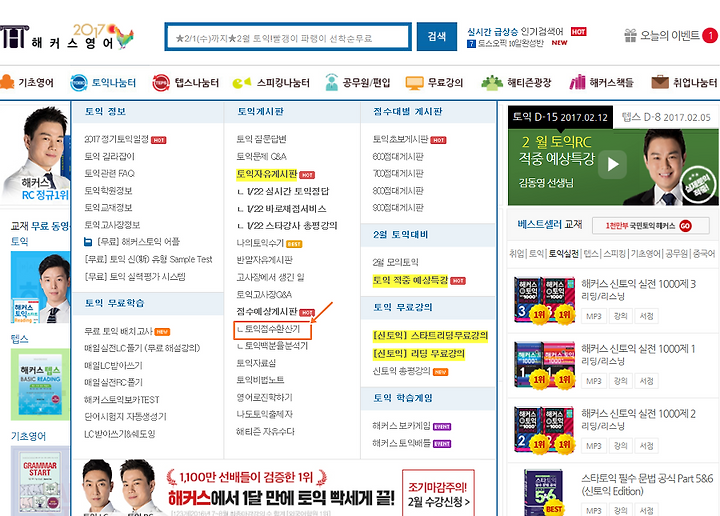This screenshot has height=516, width=720.
Task: Click 해커스 신토익 실전 1000제 1 book thumbnail
Action: point(544,365)
